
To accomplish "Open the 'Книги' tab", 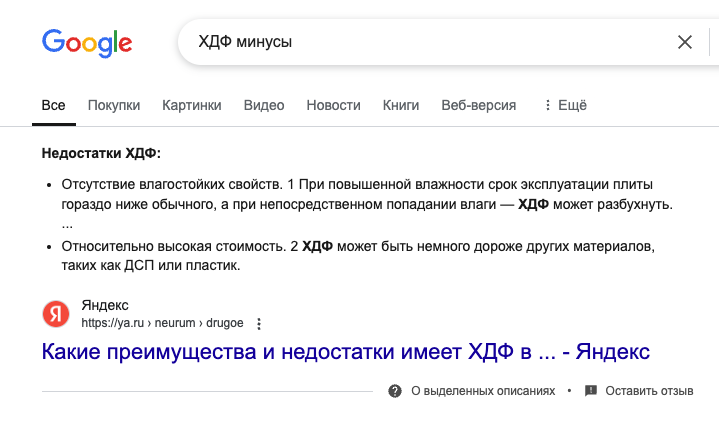I will point(401,105).
